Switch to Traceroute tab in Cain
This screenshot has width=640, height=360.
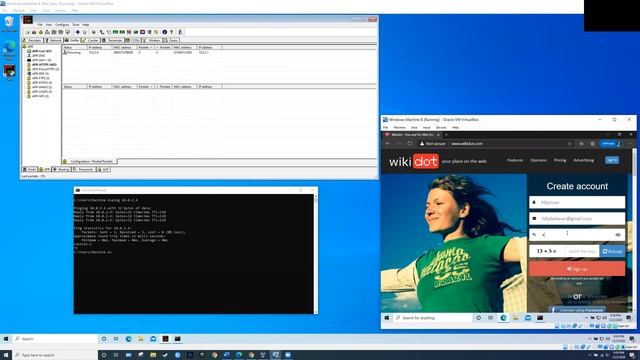(x=112, y=40)
